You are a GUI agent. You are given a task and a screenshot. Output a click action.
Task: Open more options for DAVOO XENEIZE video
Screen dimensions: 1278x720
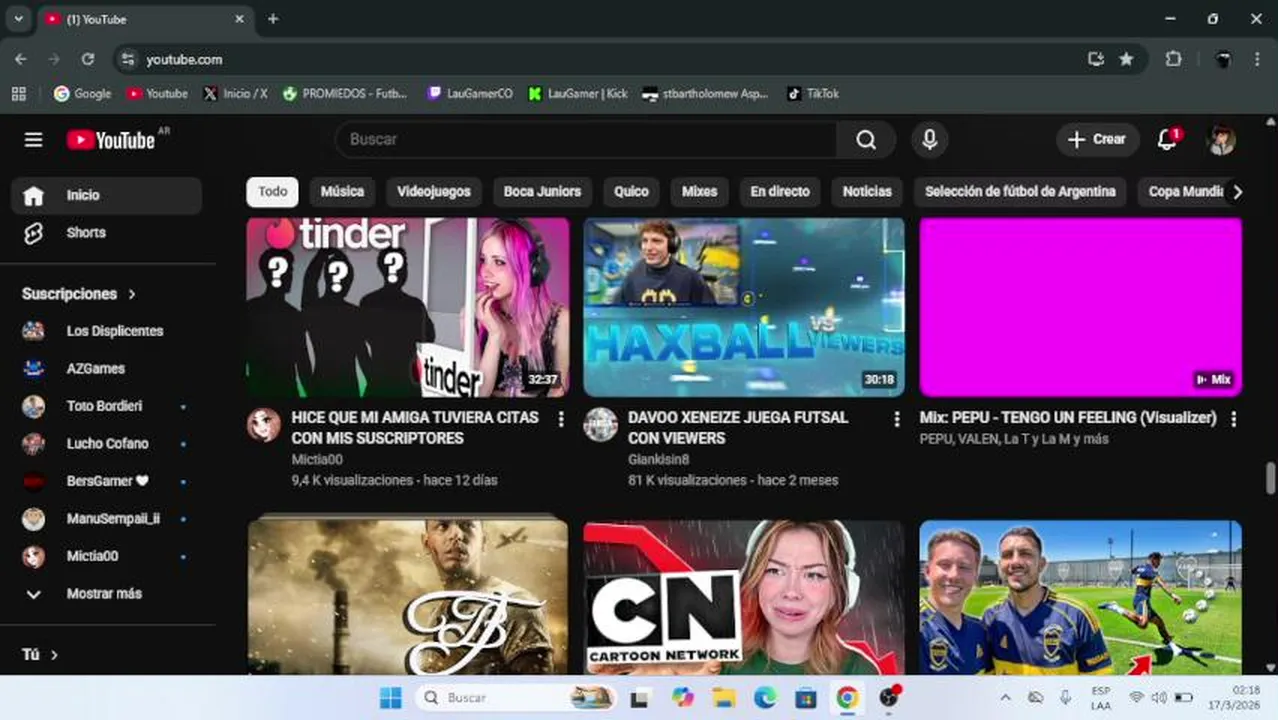897,419
